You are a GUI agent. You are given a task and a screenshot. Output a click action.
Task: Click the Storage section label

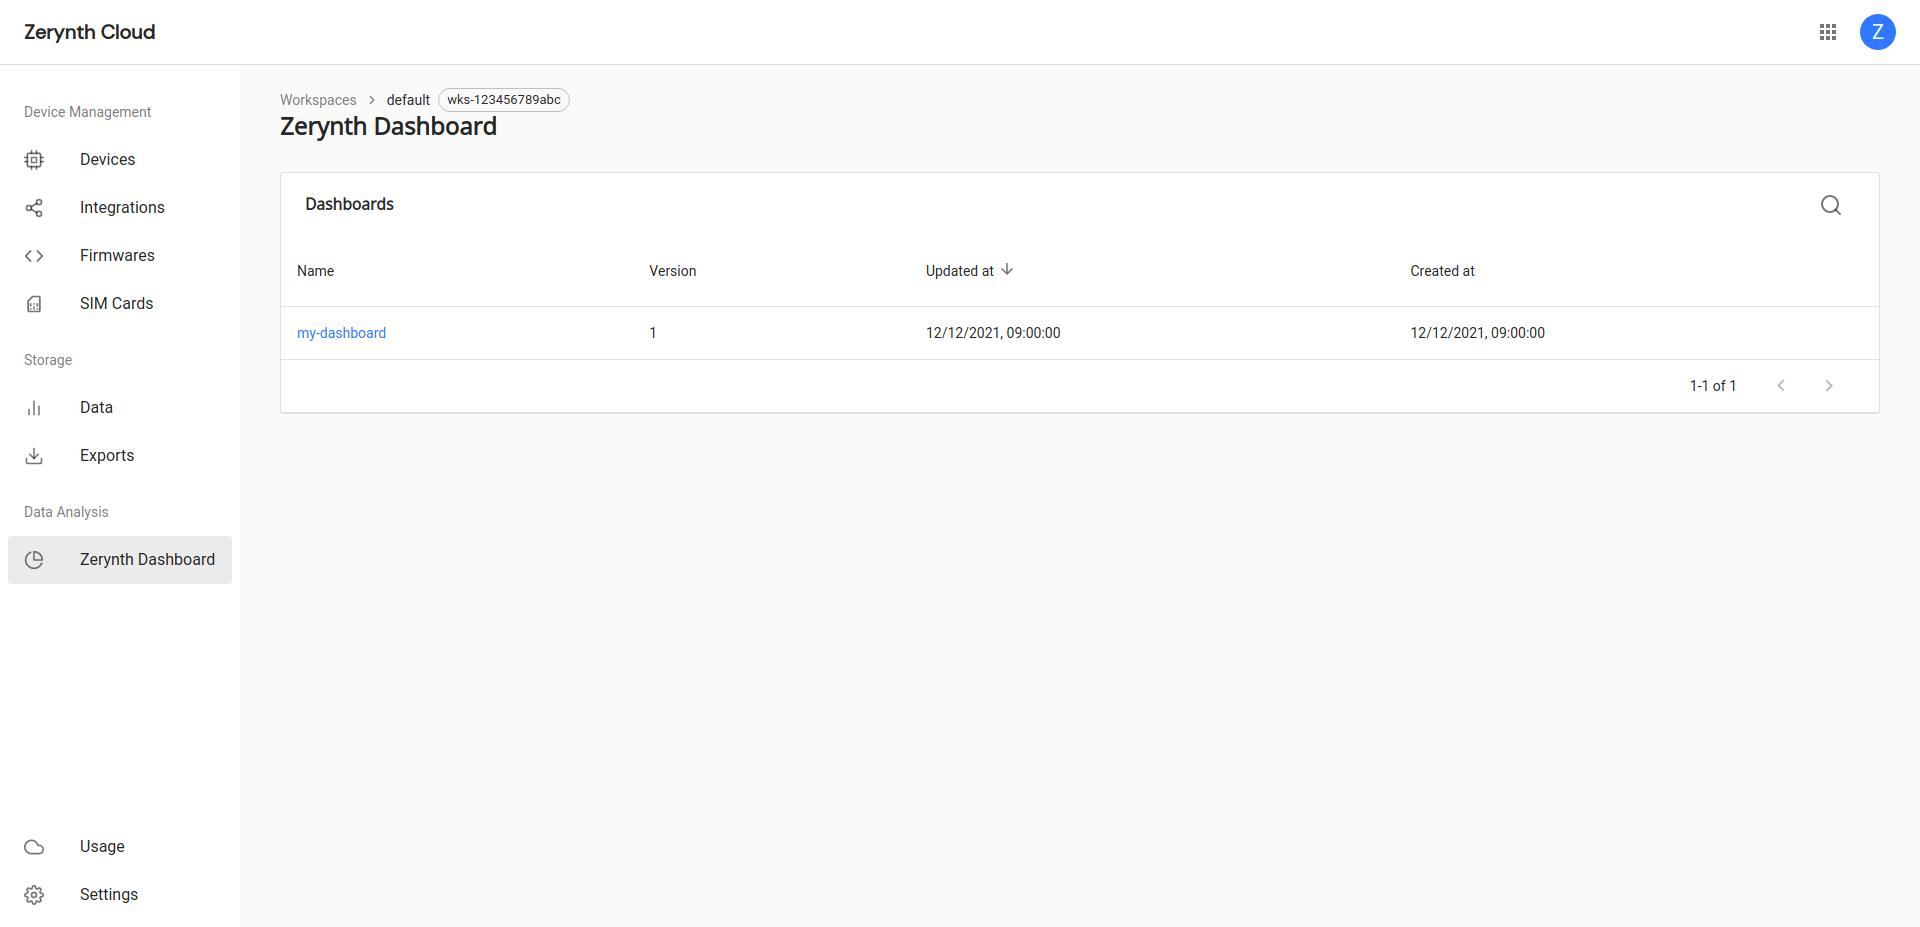[x=48, y=360]
